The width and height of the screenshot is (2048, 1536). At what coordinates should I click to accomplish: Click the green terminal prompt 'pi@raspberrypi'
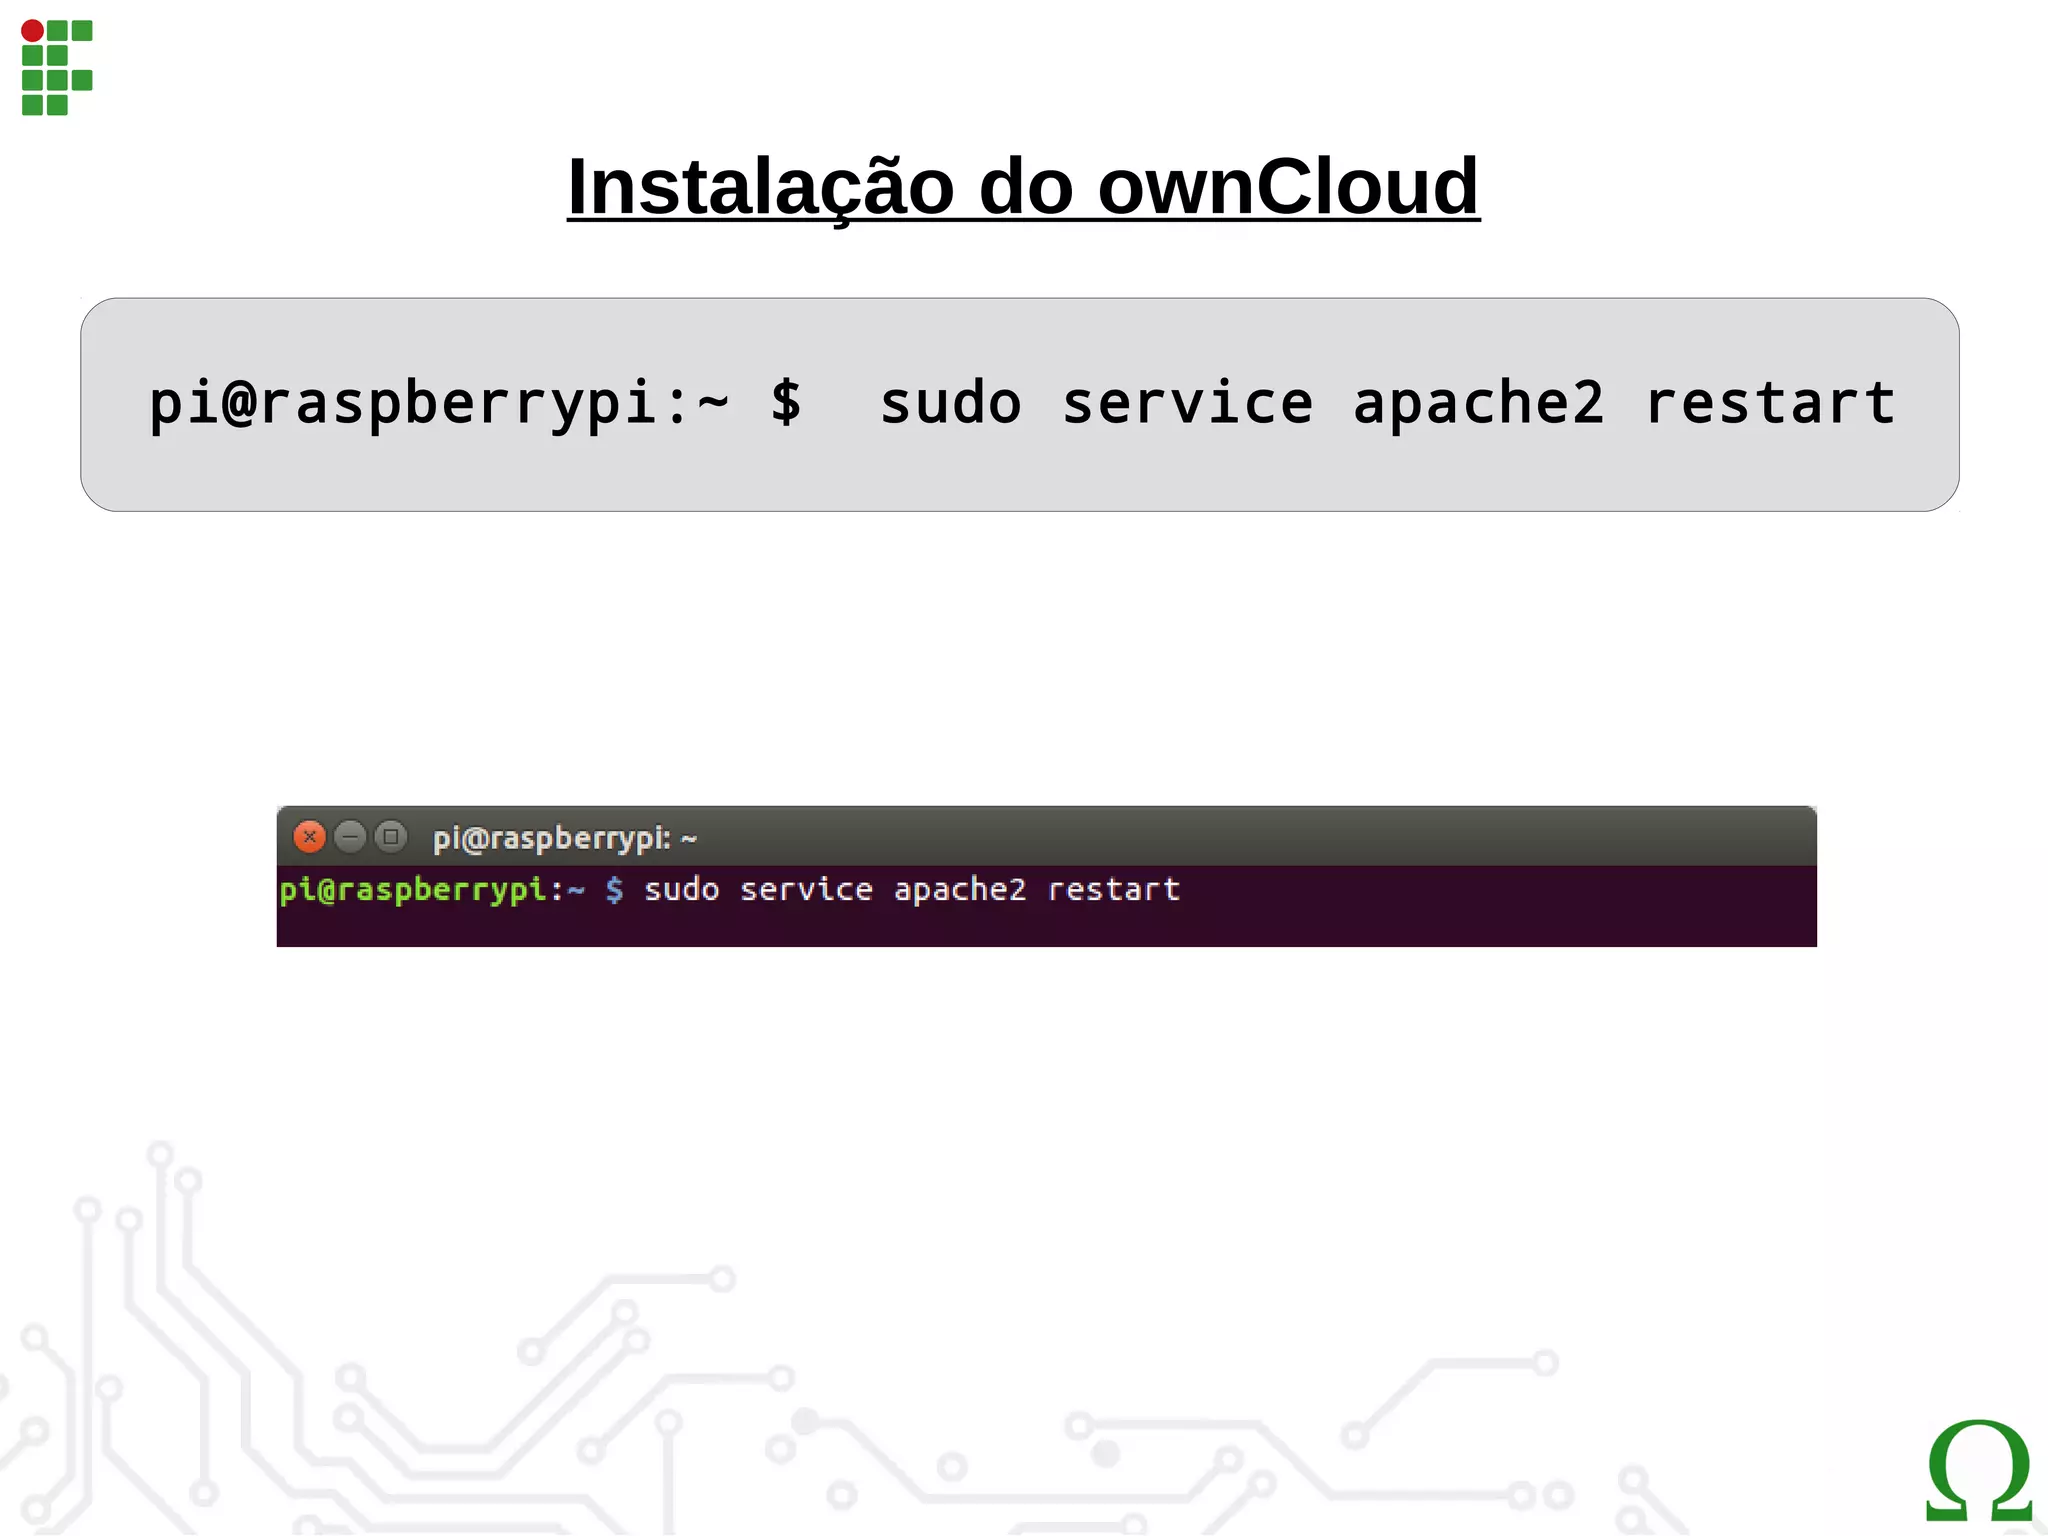pos(413,890)
